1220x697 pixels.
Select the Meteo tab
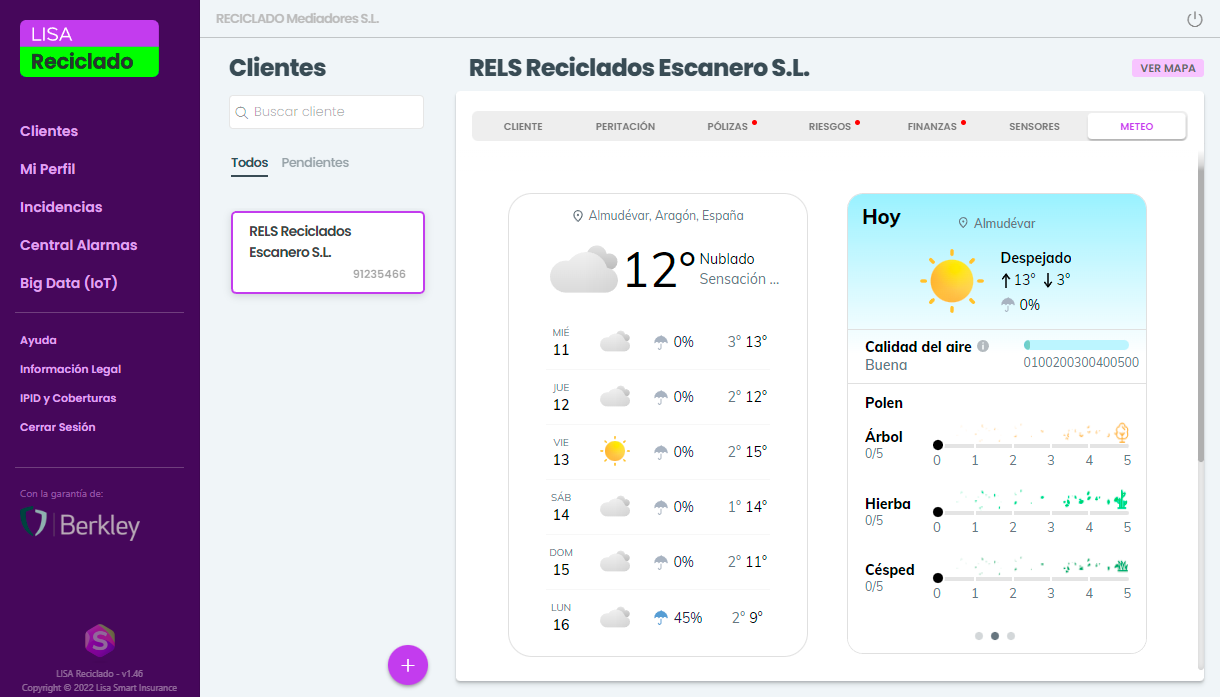(1137, 127)
